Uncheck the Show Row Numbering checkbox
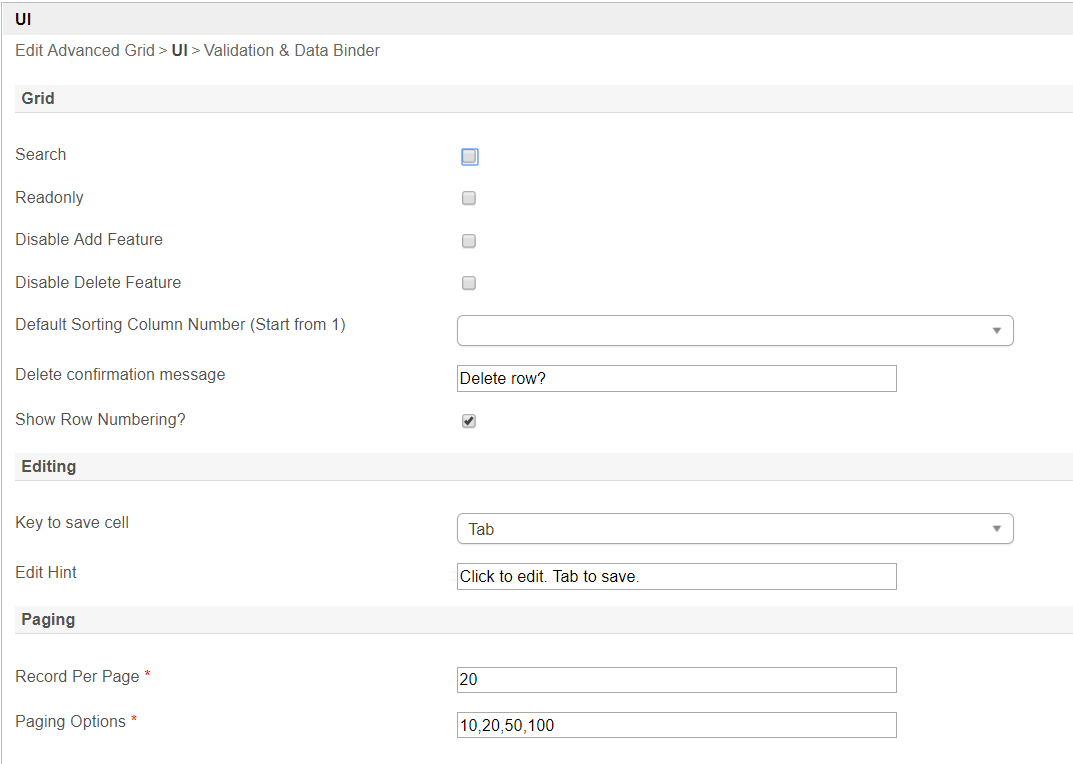Viewport: 1073px width, 764px height. point(469,421)
